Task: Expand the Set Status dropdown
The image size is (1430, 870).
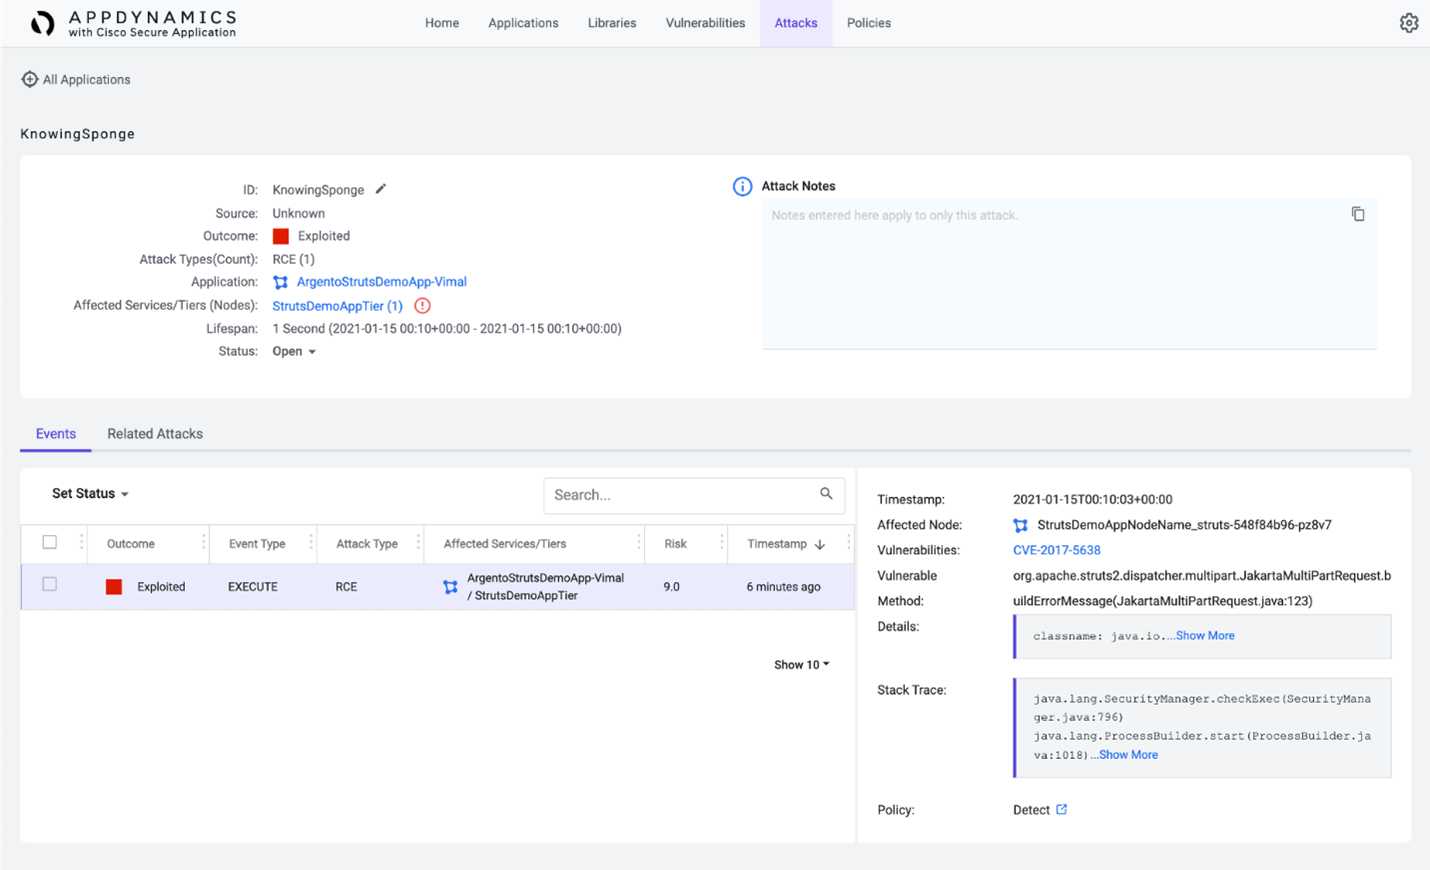Action: click(90, 494)
